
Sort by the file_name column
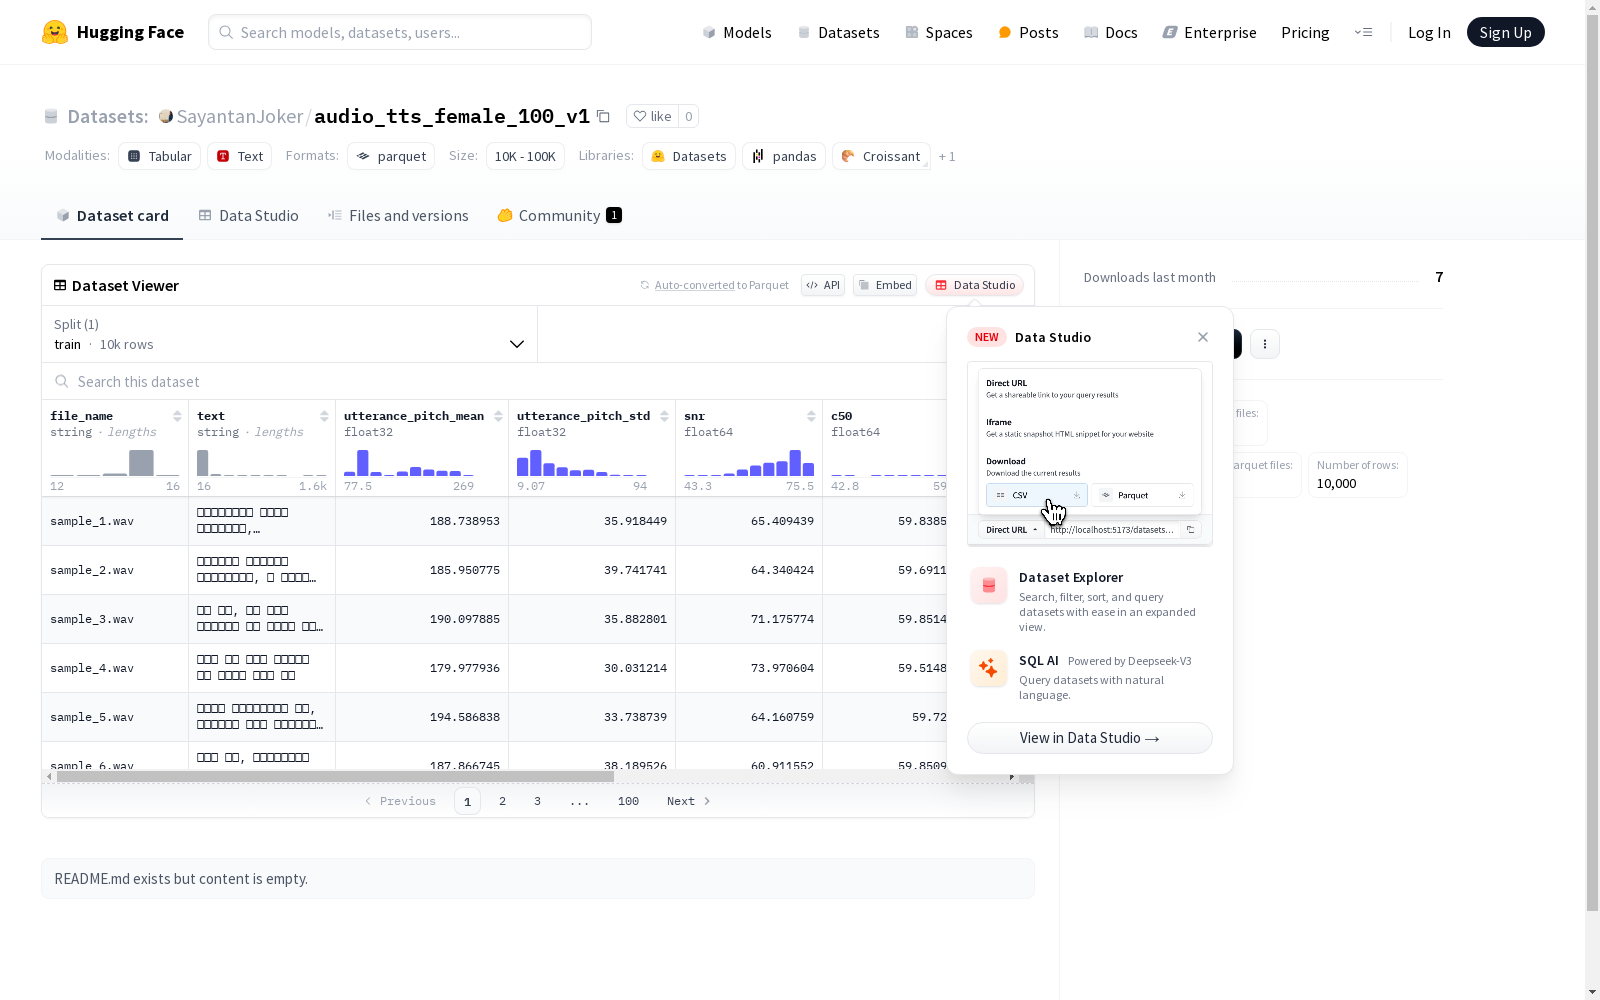pyautogui.click(x=177, y=416)
